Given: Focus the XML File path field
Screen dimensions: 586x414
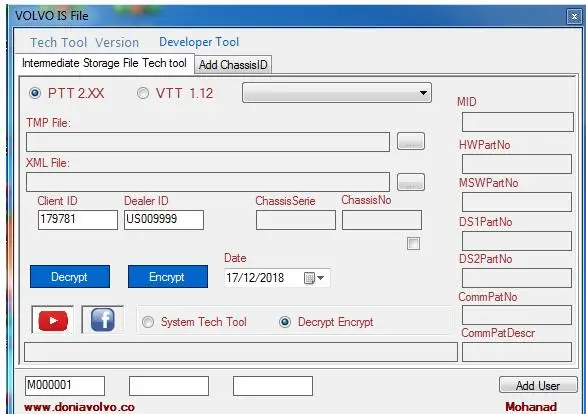Looking at the screenshot, I should click(x=208, y=182).
